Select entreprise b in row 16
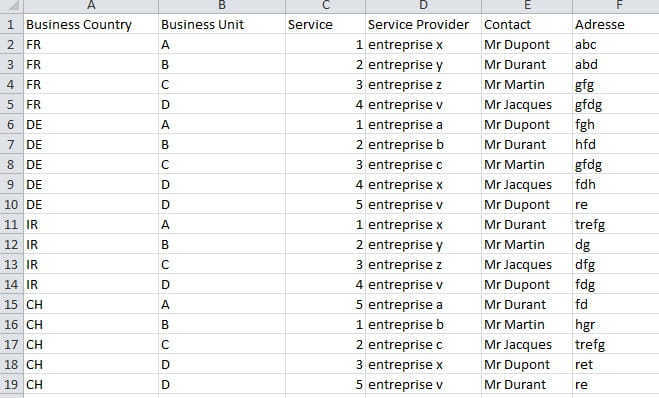This screenshot has height=398, width=659. (x=423, y=324)
